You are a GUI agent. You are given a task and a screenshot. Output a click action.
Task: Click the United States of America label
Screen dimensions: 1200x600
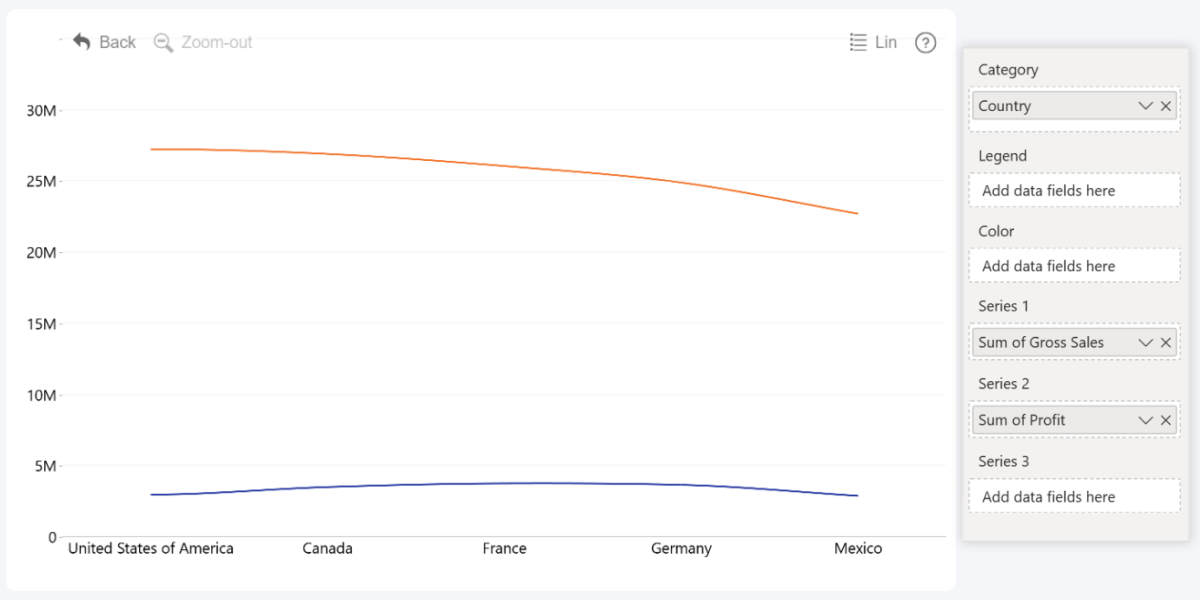pos(151,549)
